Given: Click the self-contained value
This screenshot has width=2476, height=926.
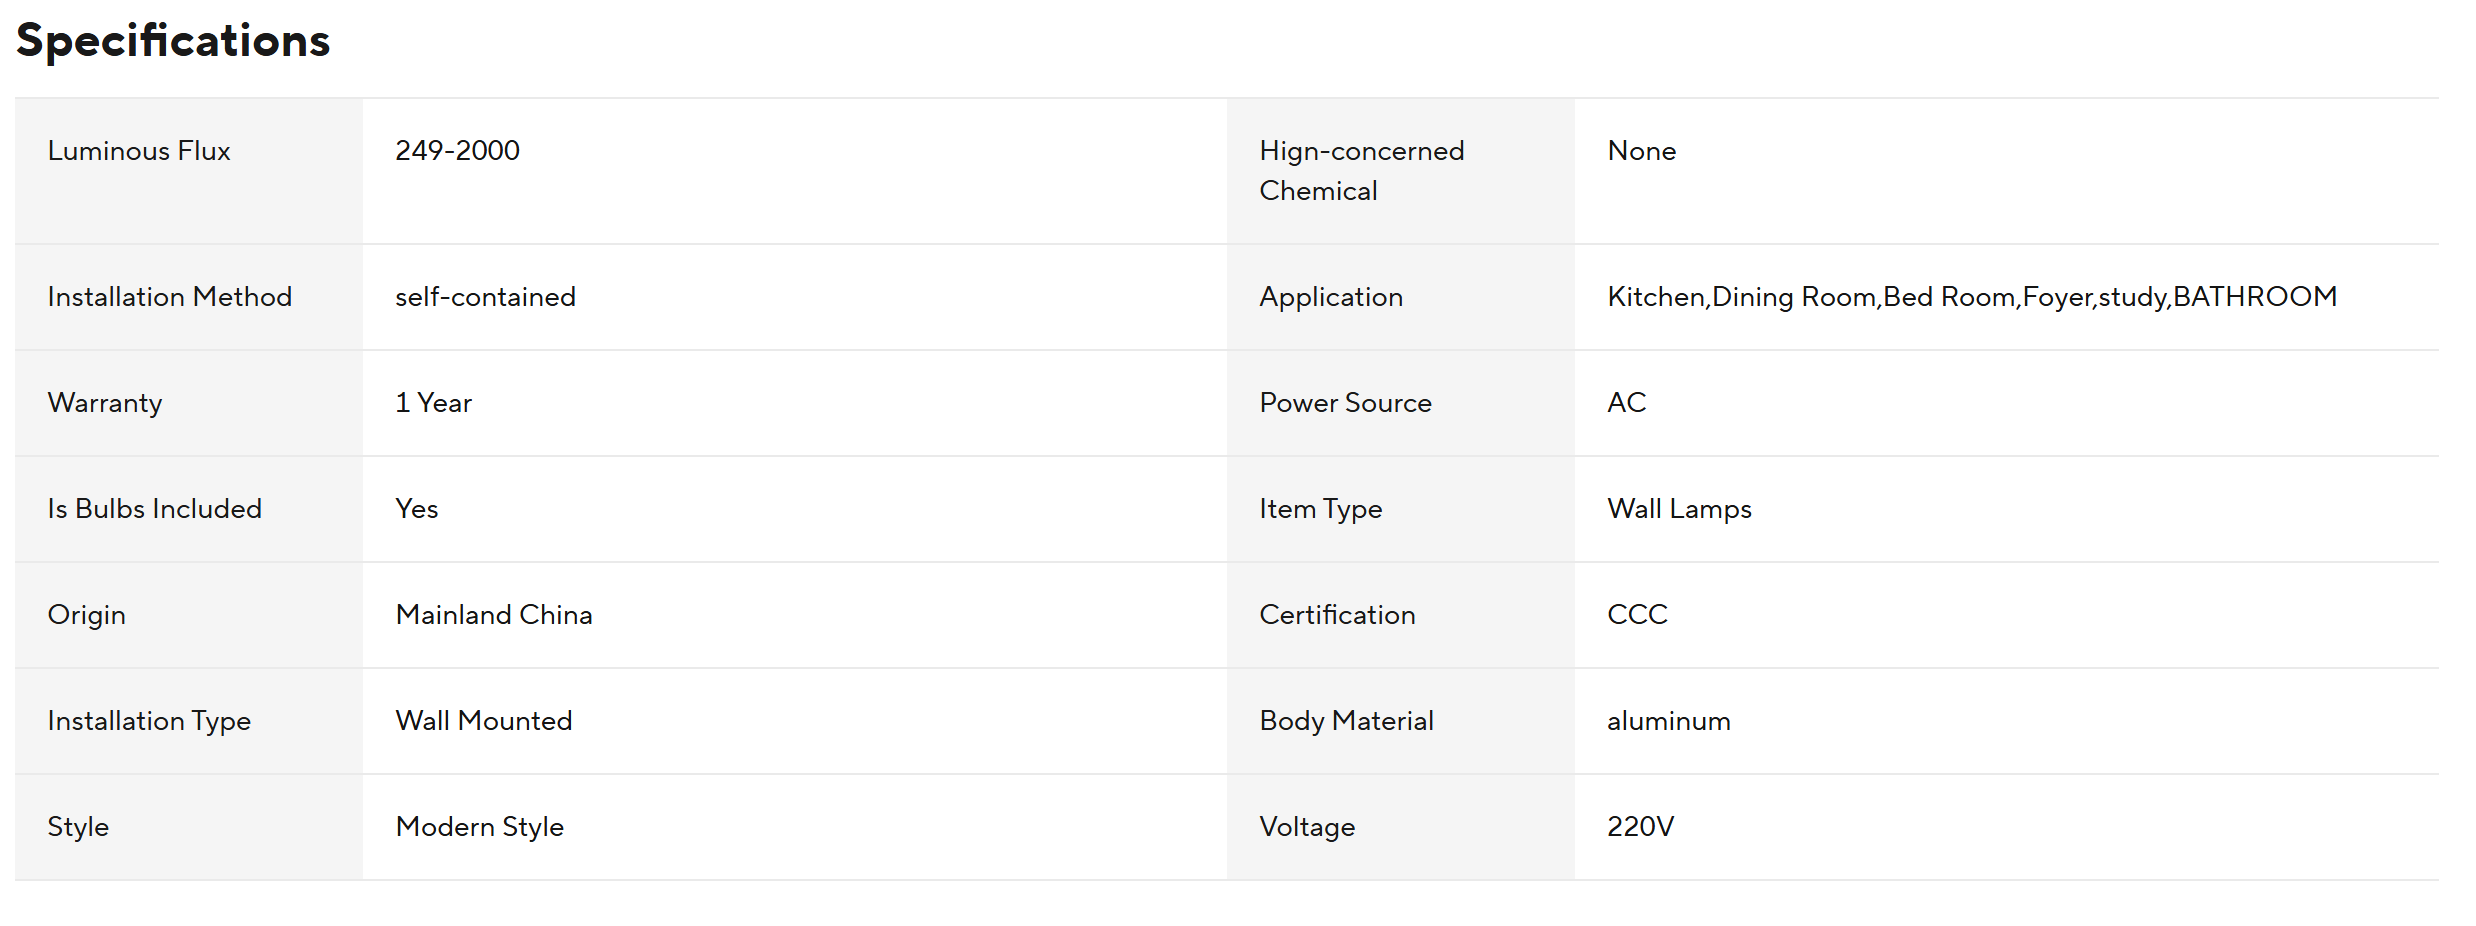Looking at the screenshot, I should pyautogui.click(x=485, y=297).
